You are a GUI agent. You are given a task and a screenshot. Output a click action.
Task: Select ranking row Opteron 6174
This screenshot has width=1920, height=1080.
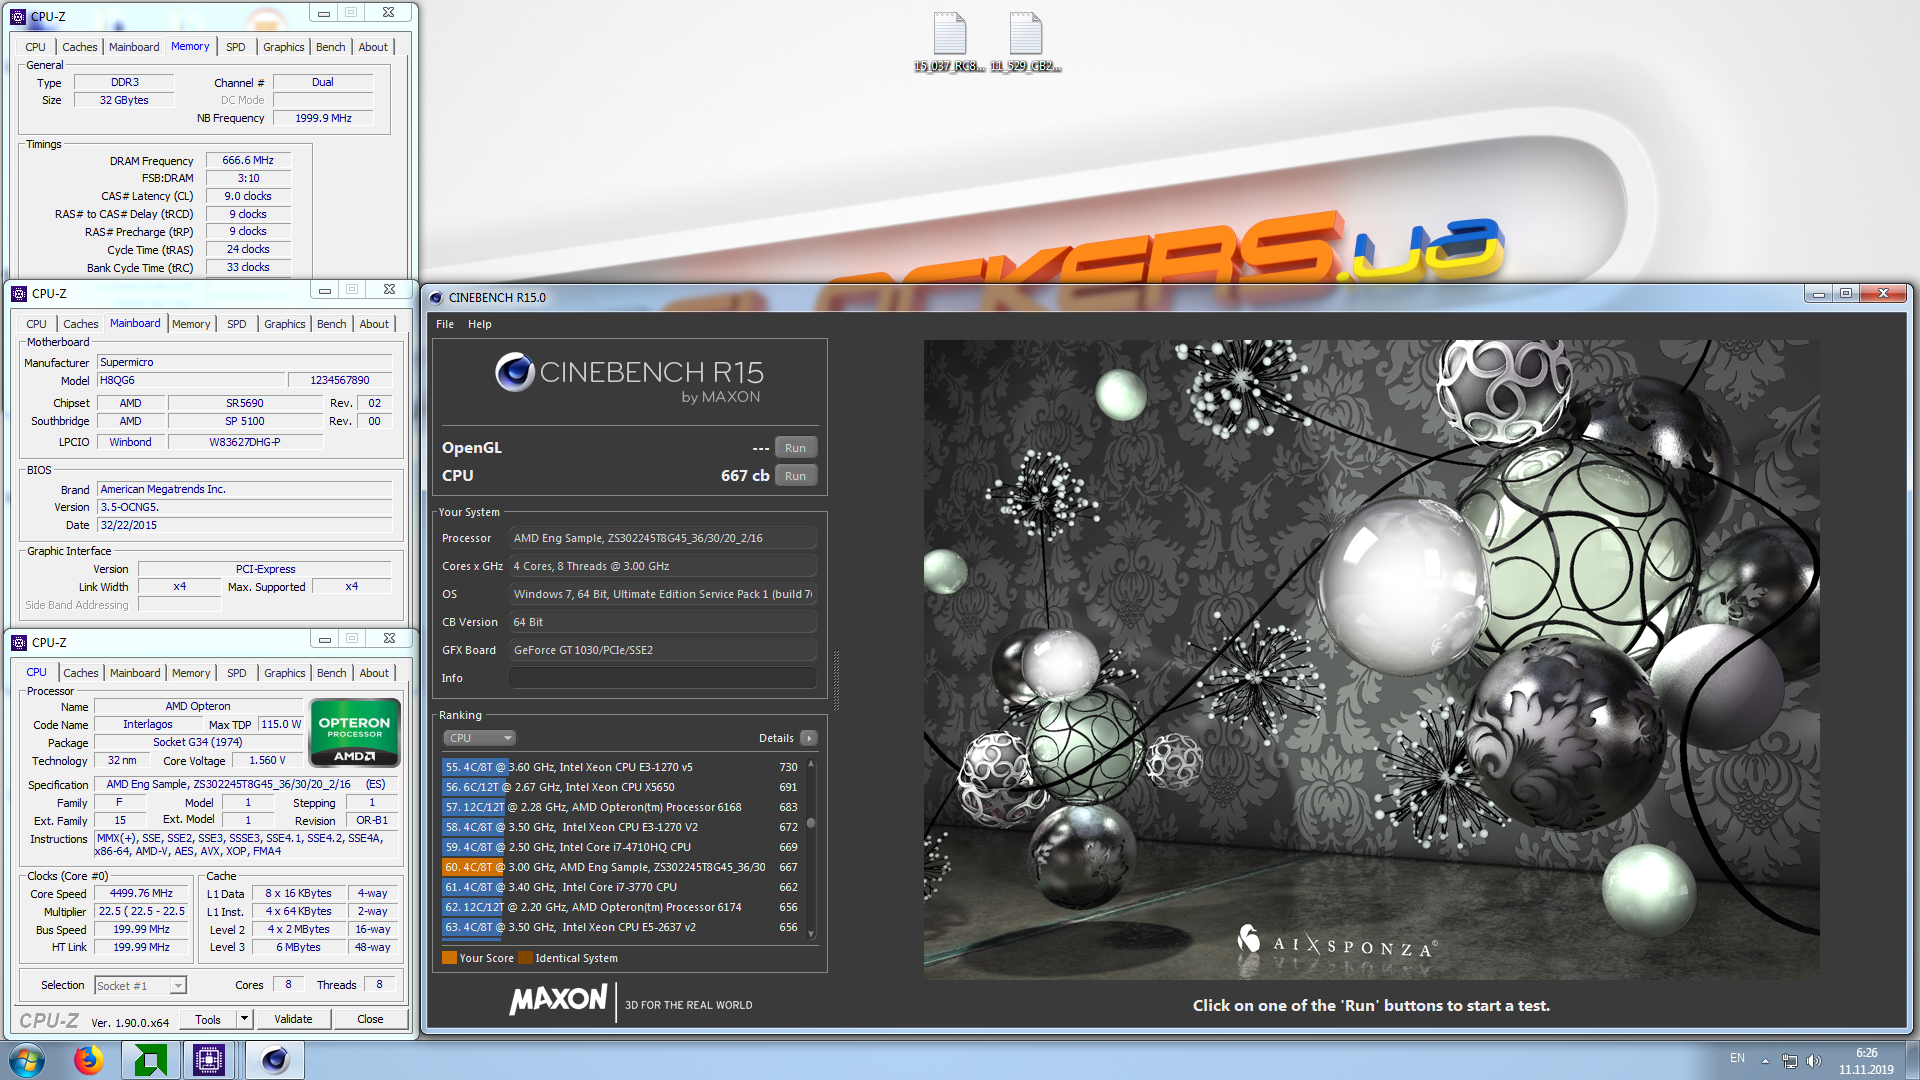click(x=622, y=907)
